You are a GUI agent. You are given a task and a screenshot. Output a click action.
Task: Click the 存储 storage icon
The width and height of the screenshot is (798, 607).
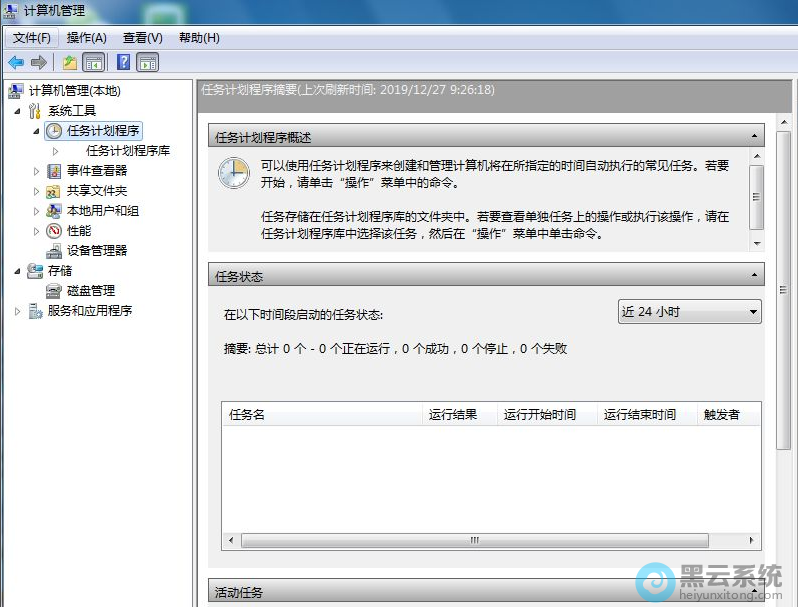pyautogui.click(x=35, y=271)
